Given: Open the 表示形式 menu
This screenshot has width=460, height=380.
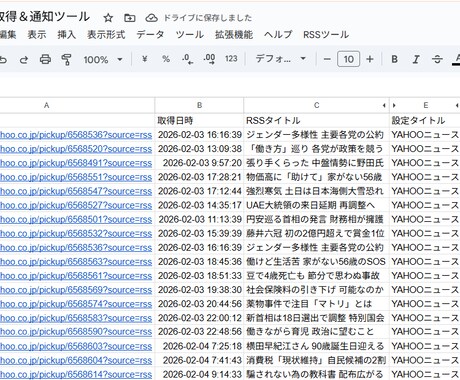Looking at the screenshot, I should pos(106,35).
